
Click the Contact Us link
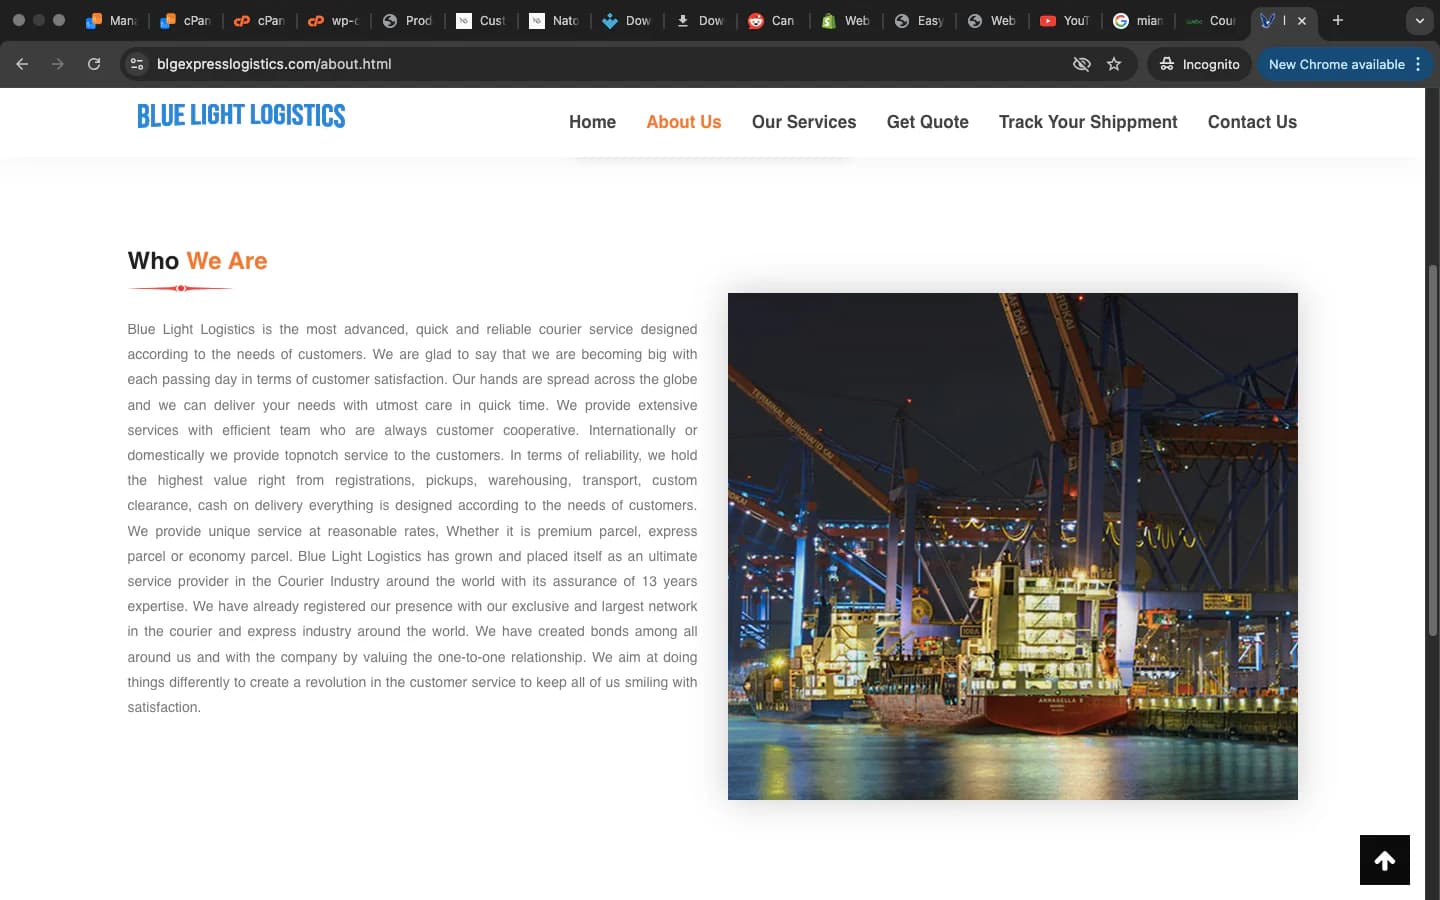pos(1252,122)
